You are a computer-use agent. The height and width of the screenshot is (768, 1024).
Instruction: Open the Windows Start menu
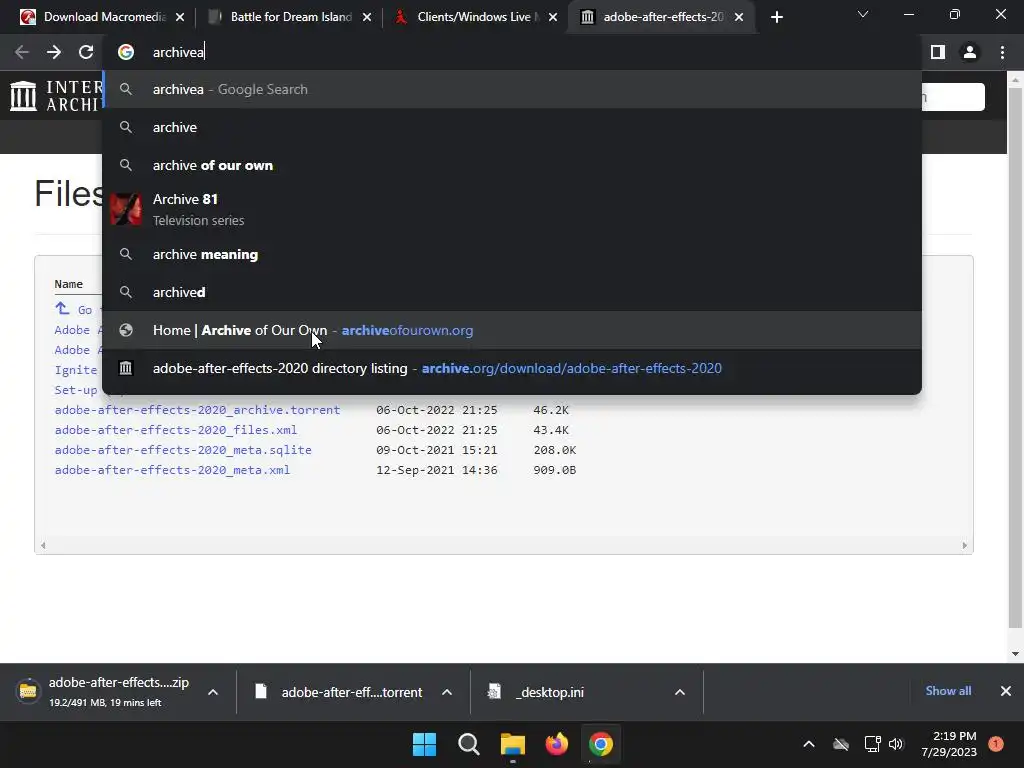pos(424,744)
